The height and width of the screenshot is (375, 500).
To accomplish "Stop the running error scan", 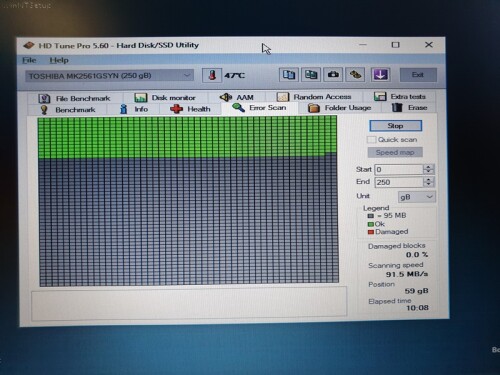I will [396, 126].
